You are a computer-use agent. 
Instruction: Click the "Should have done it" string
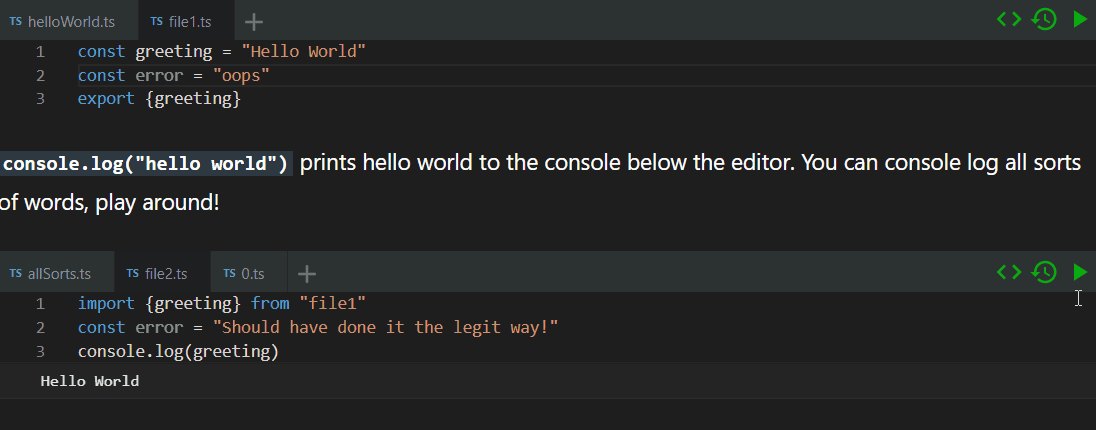point(386,327)
